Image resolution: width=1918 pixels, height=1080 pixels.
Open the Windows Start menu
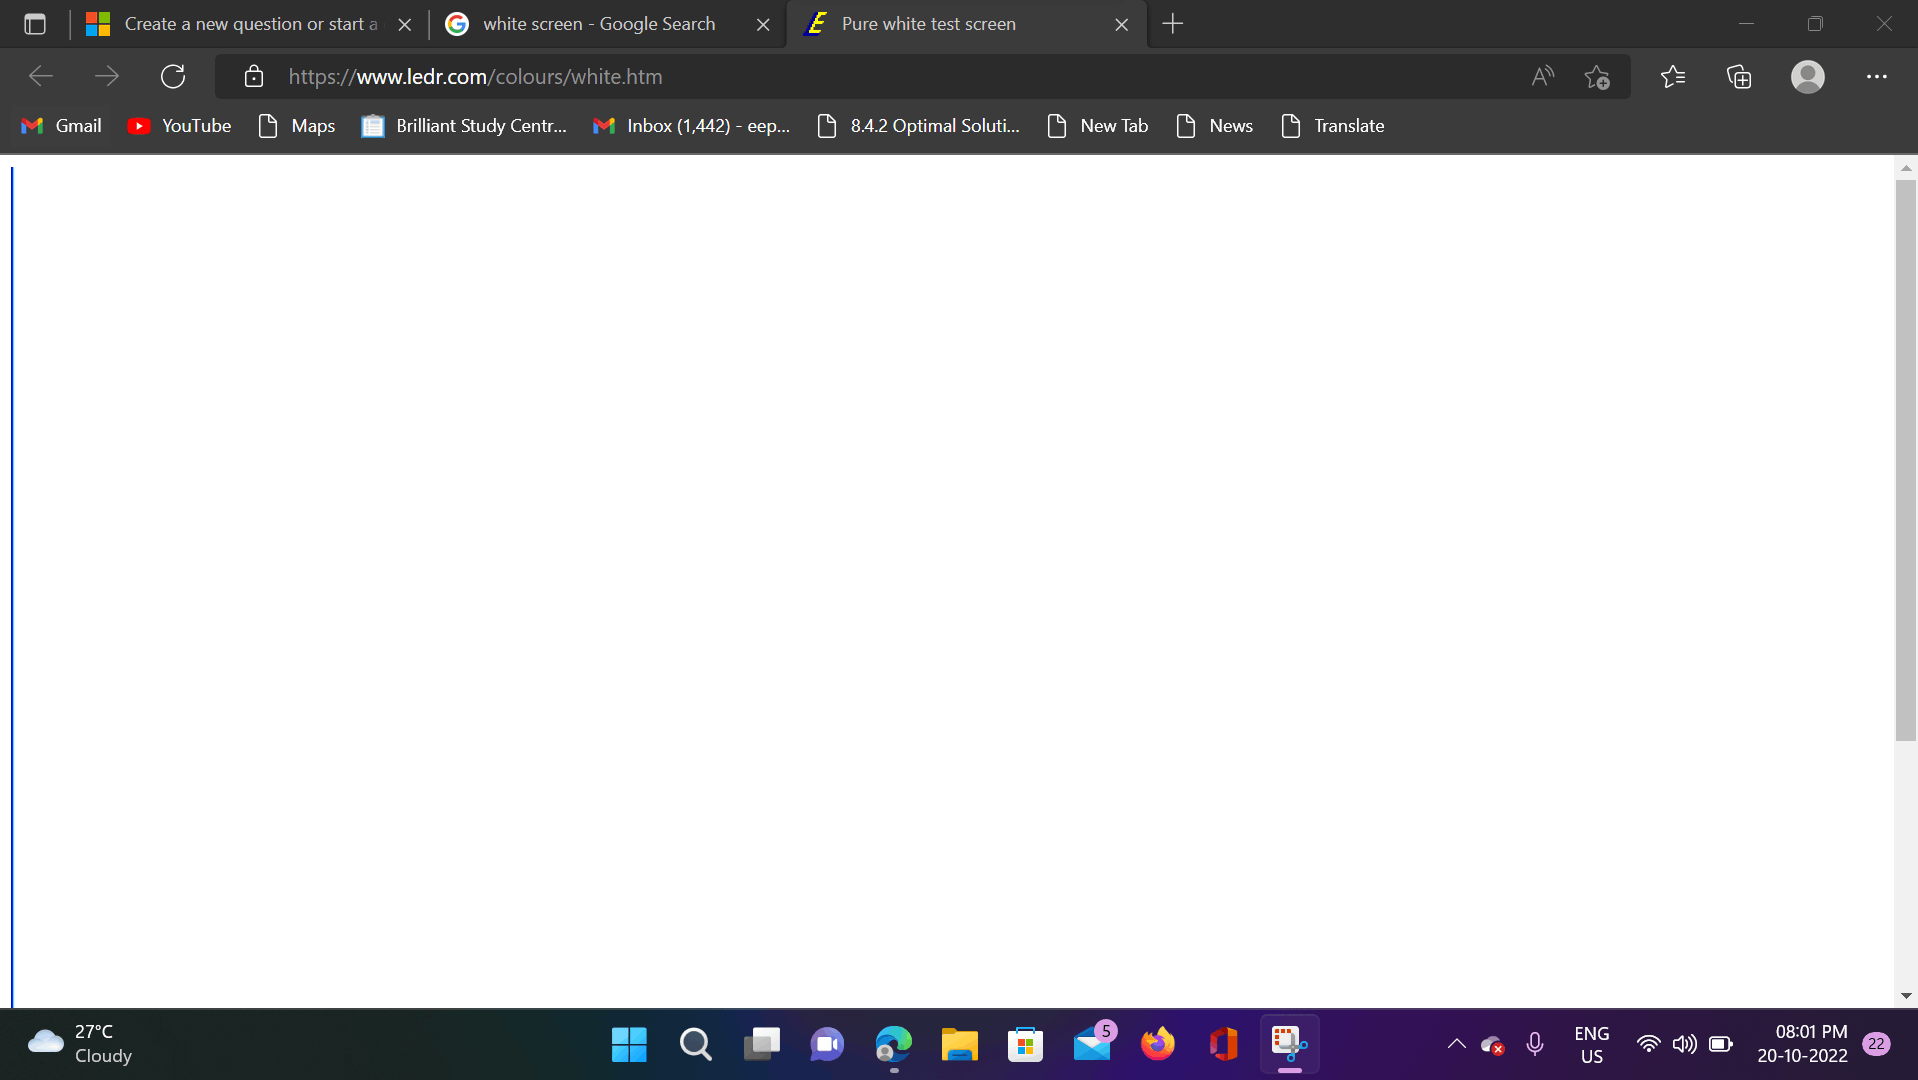pyautogui.click(x=629, y=1045)
